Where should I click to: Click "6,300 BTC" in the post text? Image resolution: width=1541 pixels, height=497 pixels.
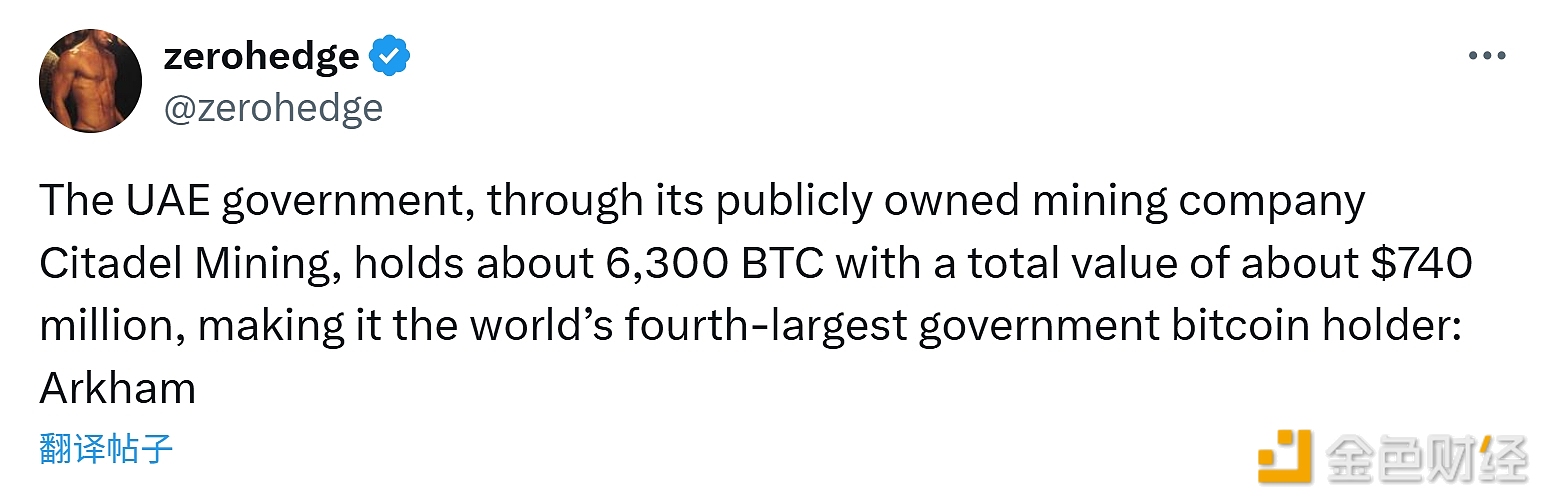(714, 265)
